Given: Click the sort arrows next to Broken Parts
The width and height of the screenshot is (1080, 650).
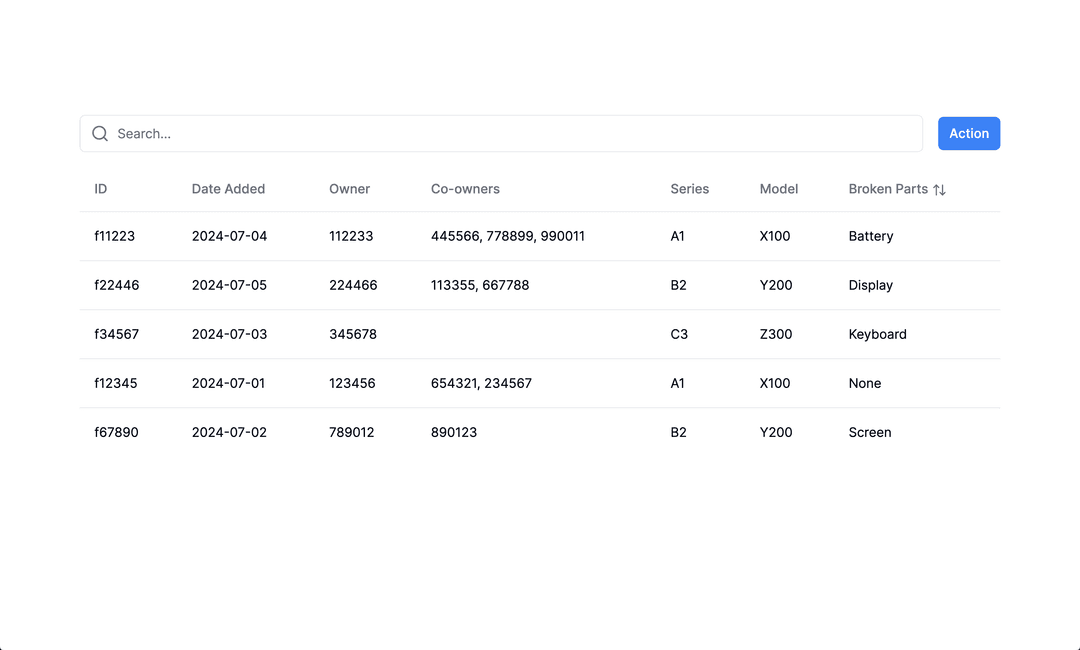Looking at the screenshot, I should 941,189.
